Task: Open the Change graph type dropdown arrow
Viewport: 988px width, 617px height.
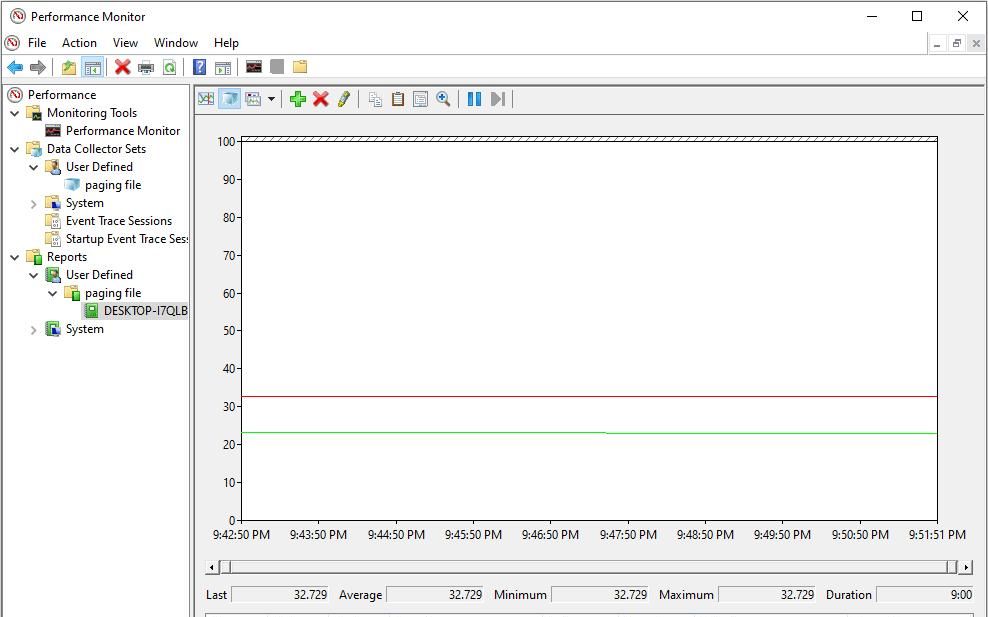Action: 271,99
